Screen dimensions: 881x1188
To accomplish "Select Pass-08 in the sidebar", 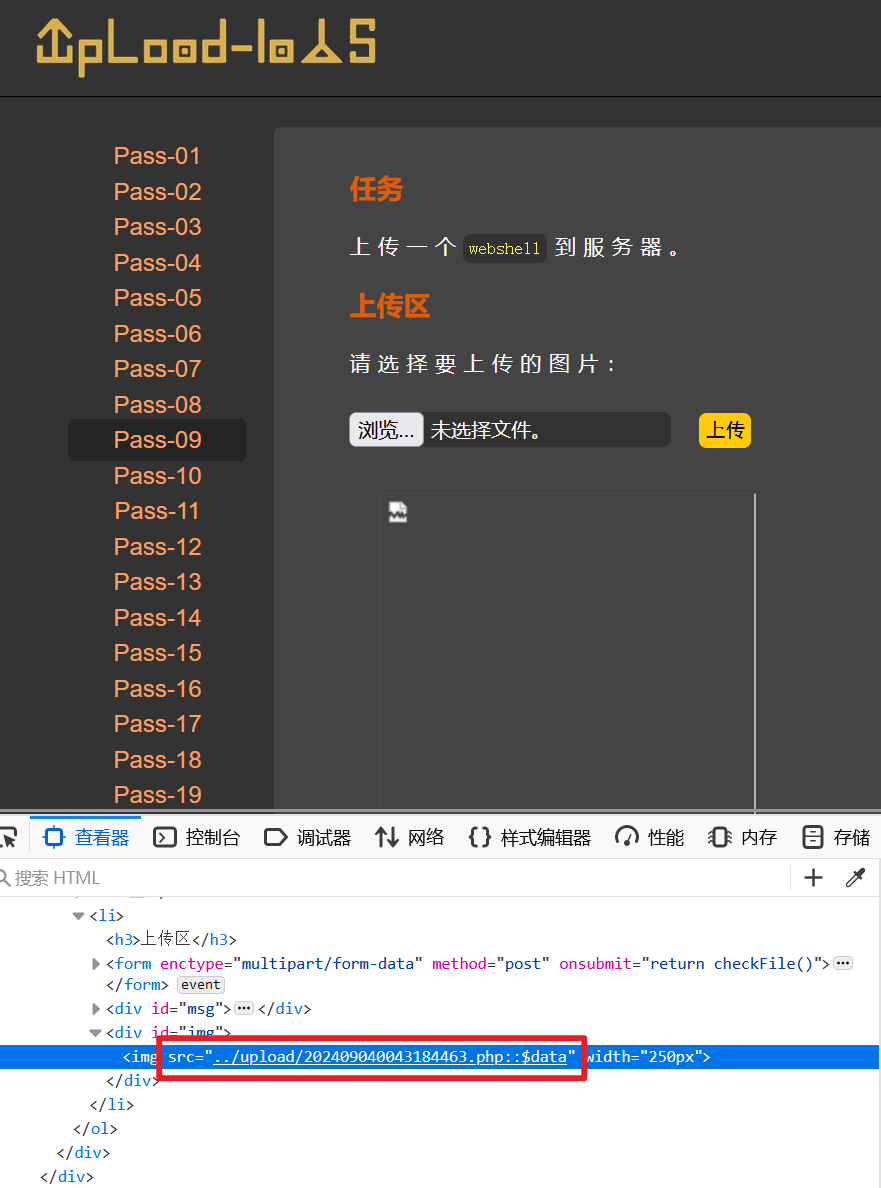I will 158,405.
